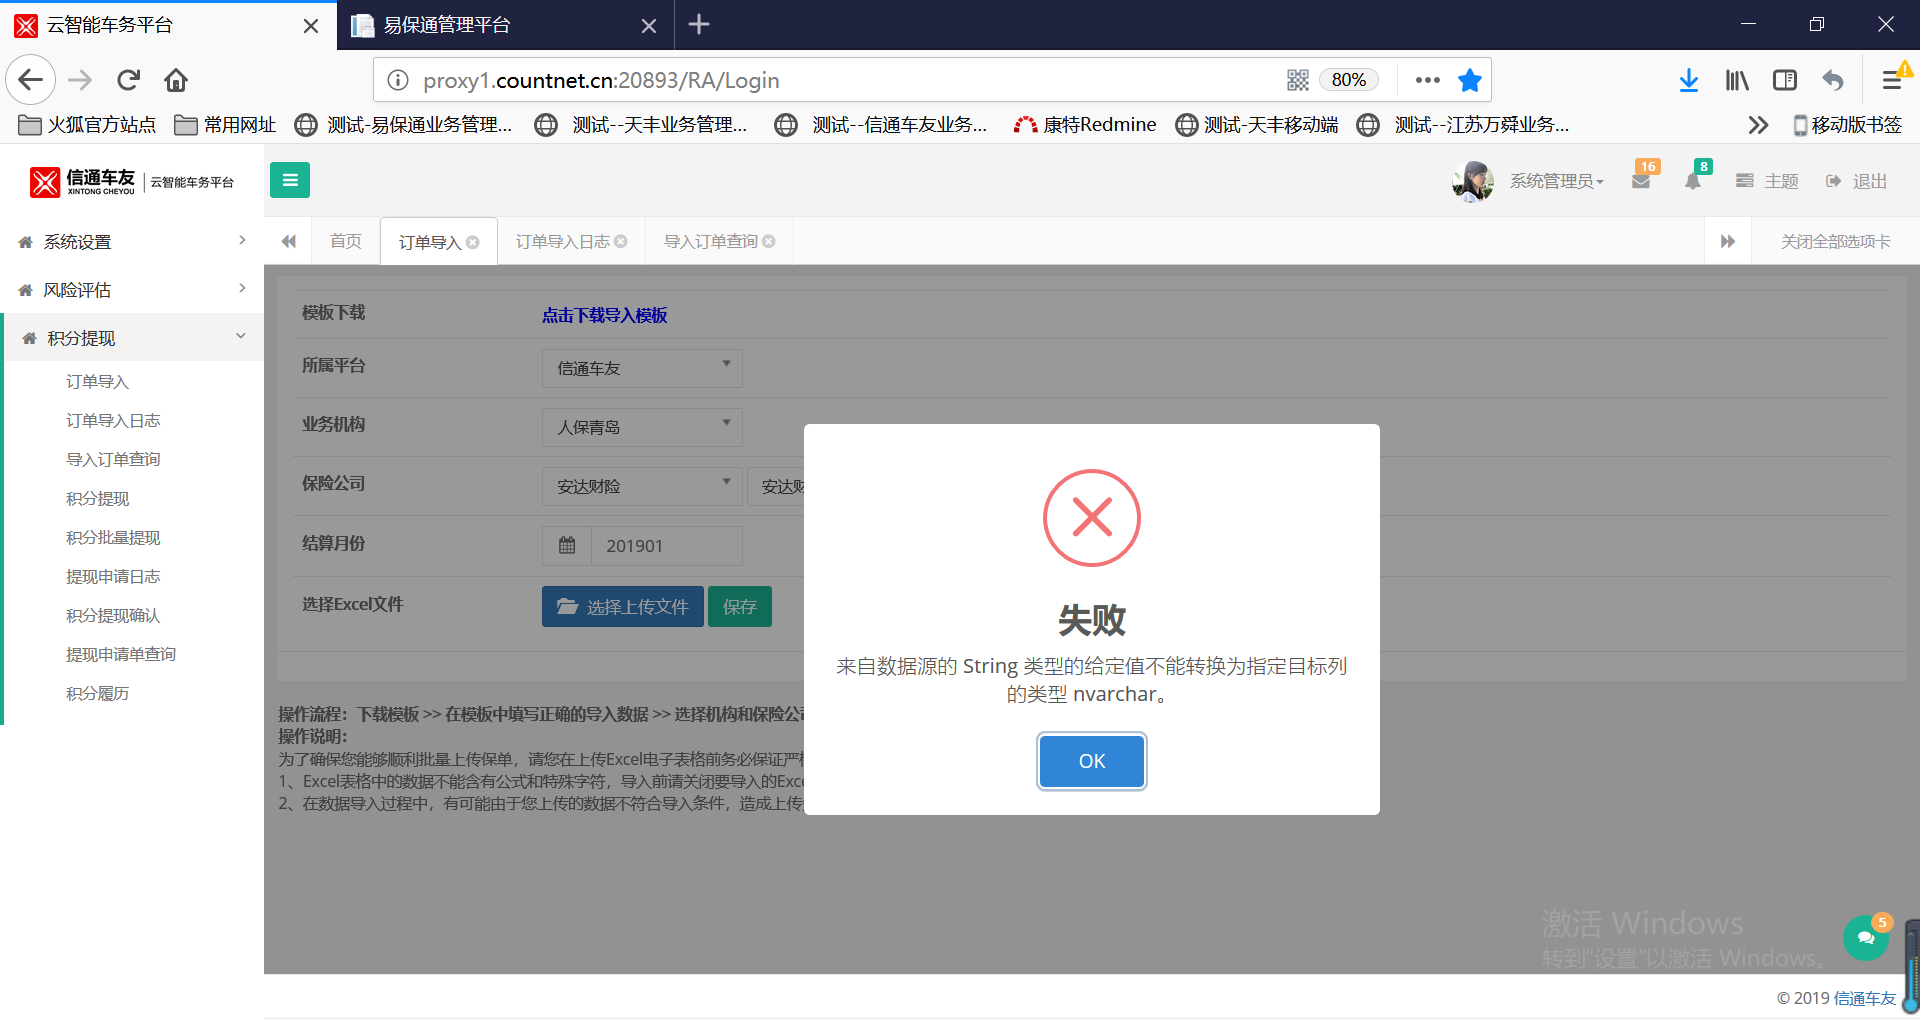Click the calendar icon beside 201901
Viewport: 1920px width, 1020px height.
pyautogui.click(x=567, y=546)
